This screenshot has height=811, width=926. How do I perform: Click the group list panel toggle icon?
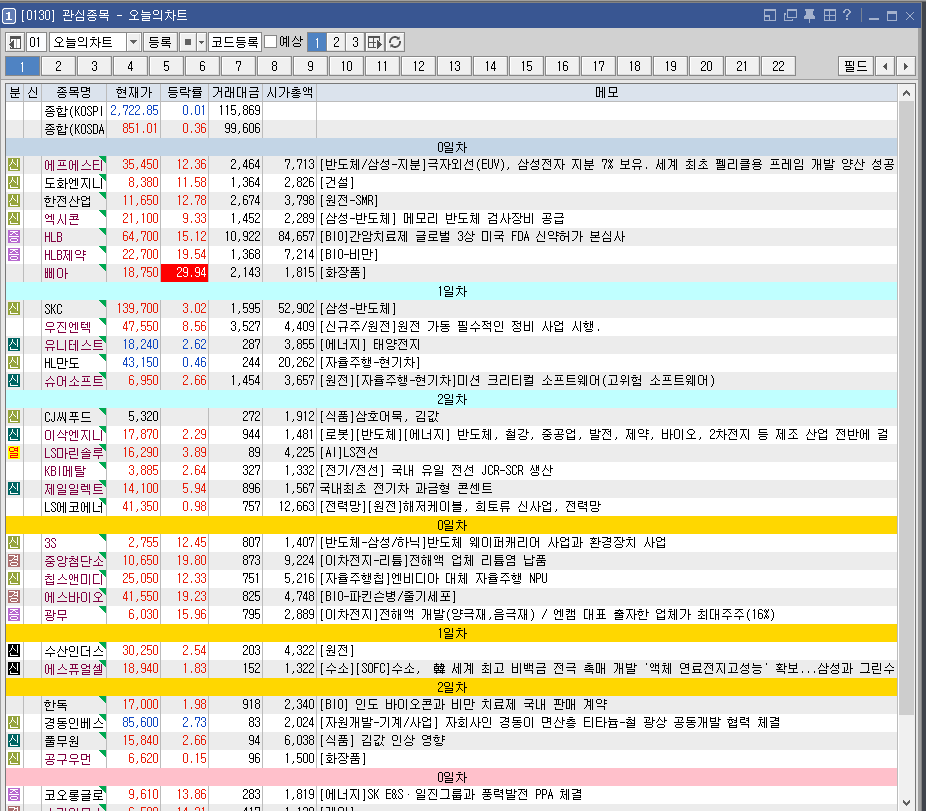[15, 42]
